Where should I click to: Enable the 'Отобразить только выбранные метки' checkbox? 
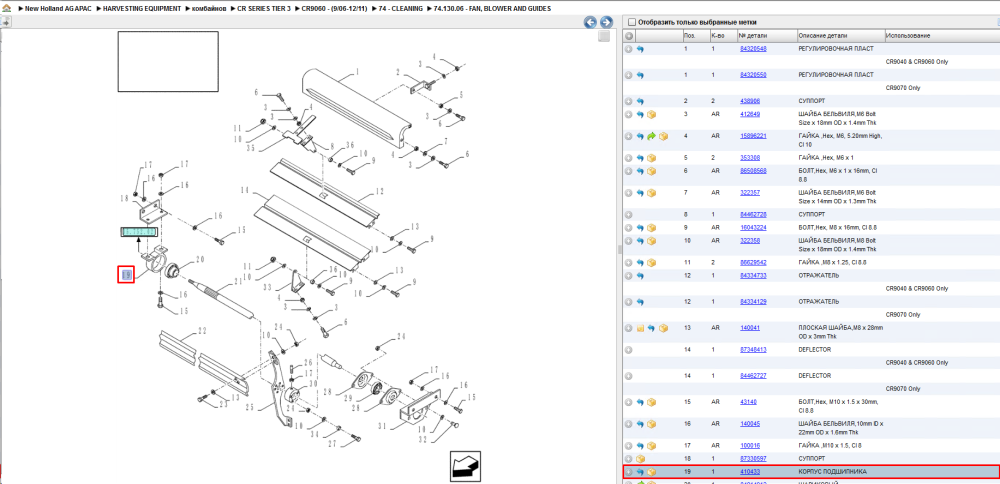click(632, 22)
